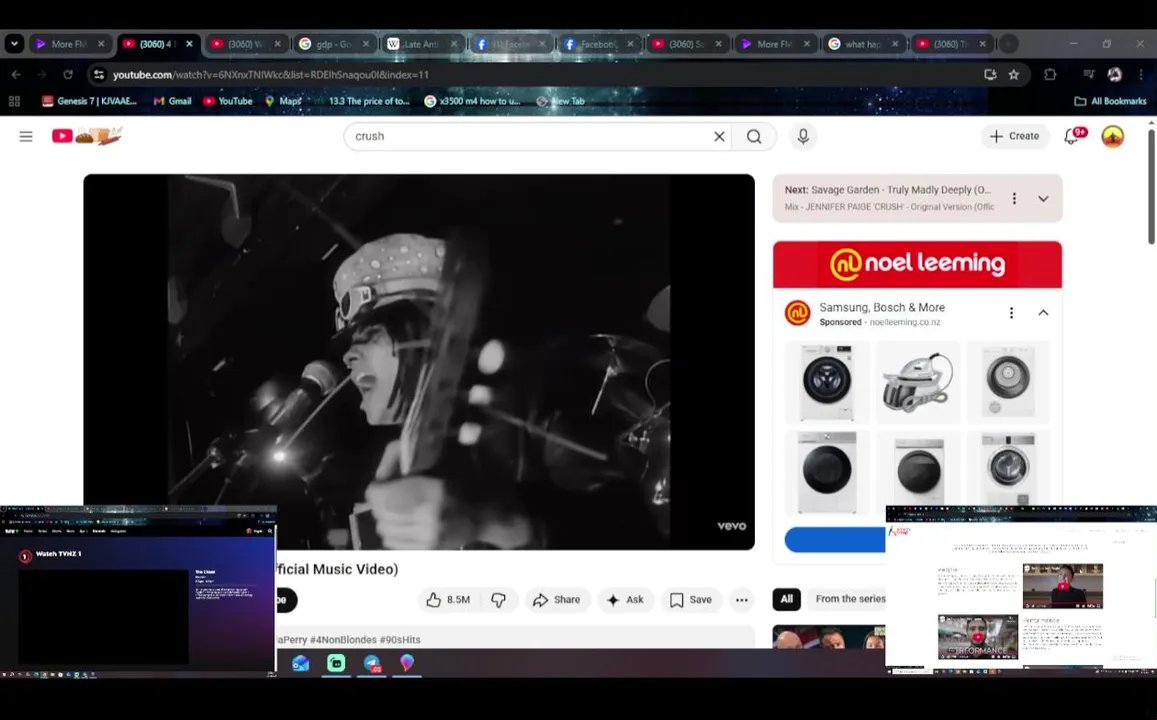This screenshot has height=720, width=1157.
Task: Click the Share button
Action: [x=557, y=600]
